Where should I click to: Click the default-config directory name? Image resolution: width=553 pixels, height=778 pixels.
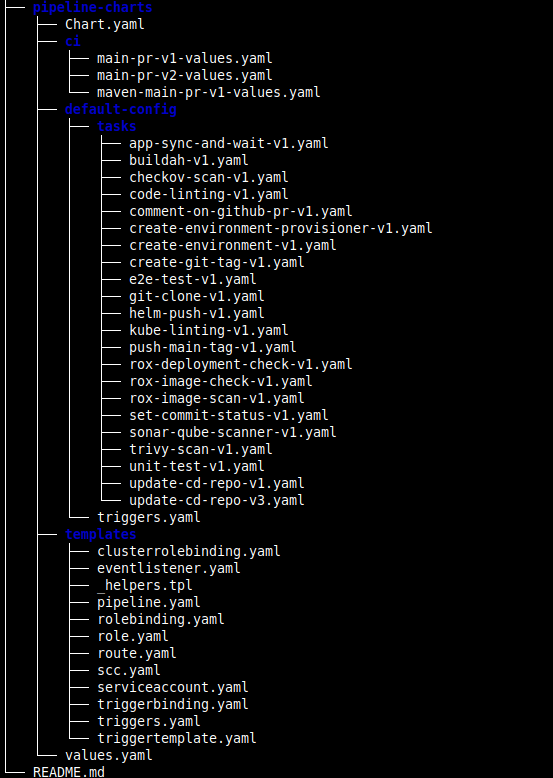click(121, 109)
